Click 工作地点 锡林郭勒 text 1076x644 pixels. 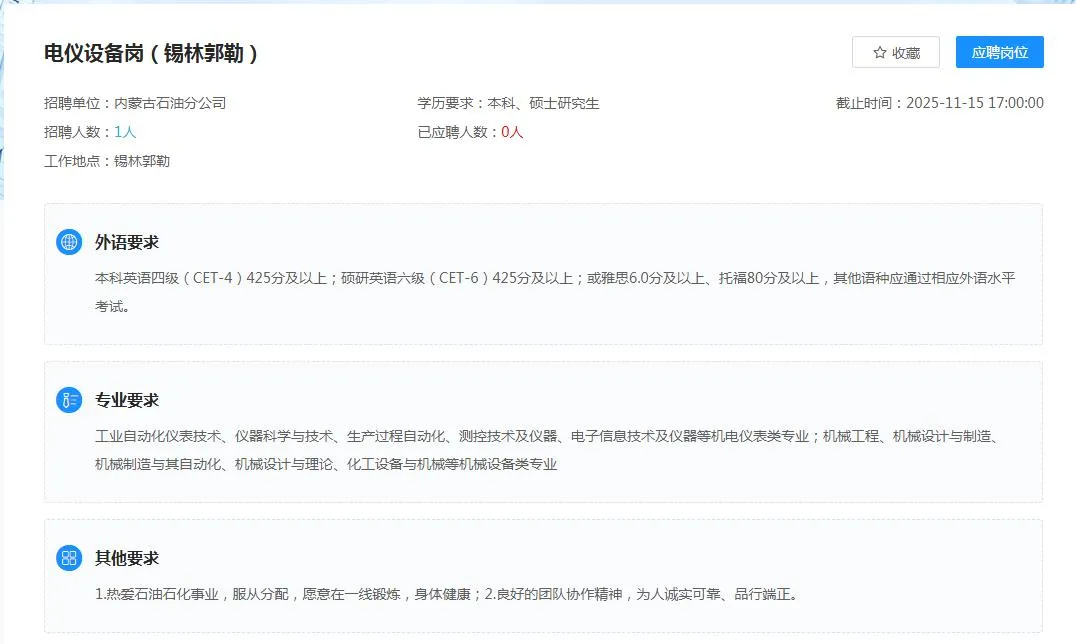(107, 161)
